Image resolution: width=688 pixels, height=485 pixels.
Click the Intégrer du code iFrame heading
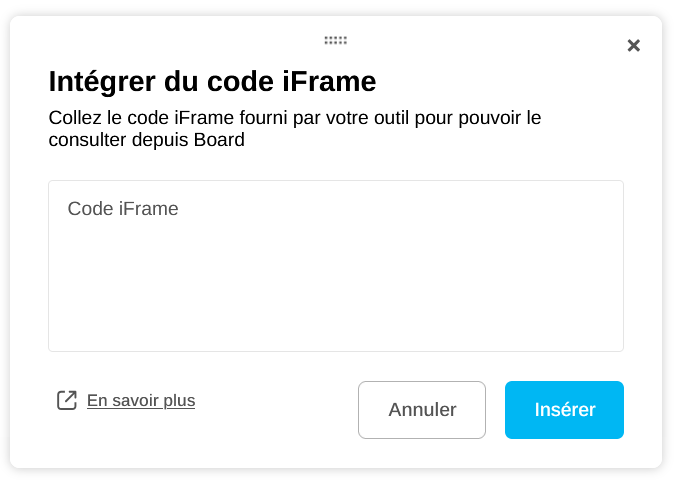coord(212,81)
